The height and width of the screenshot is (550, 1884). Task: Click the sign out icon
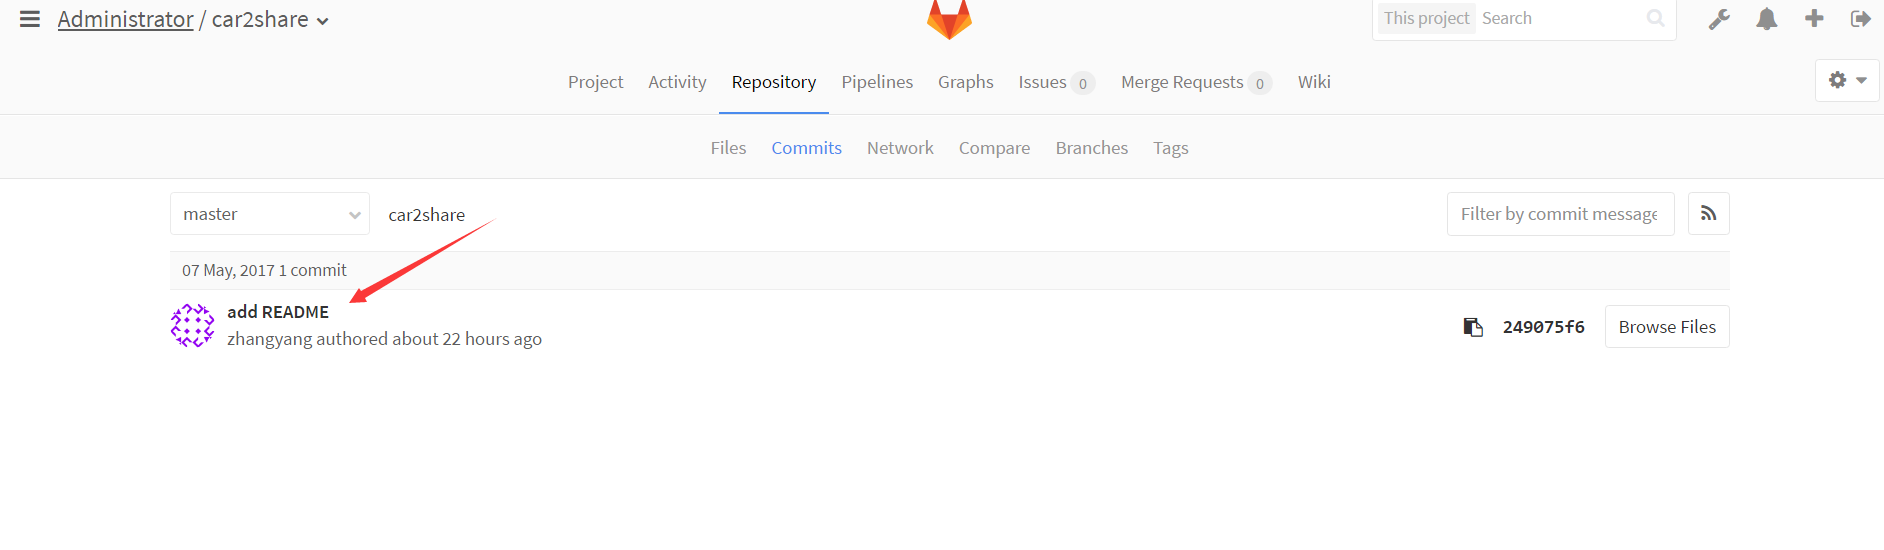coord(1861,19)
